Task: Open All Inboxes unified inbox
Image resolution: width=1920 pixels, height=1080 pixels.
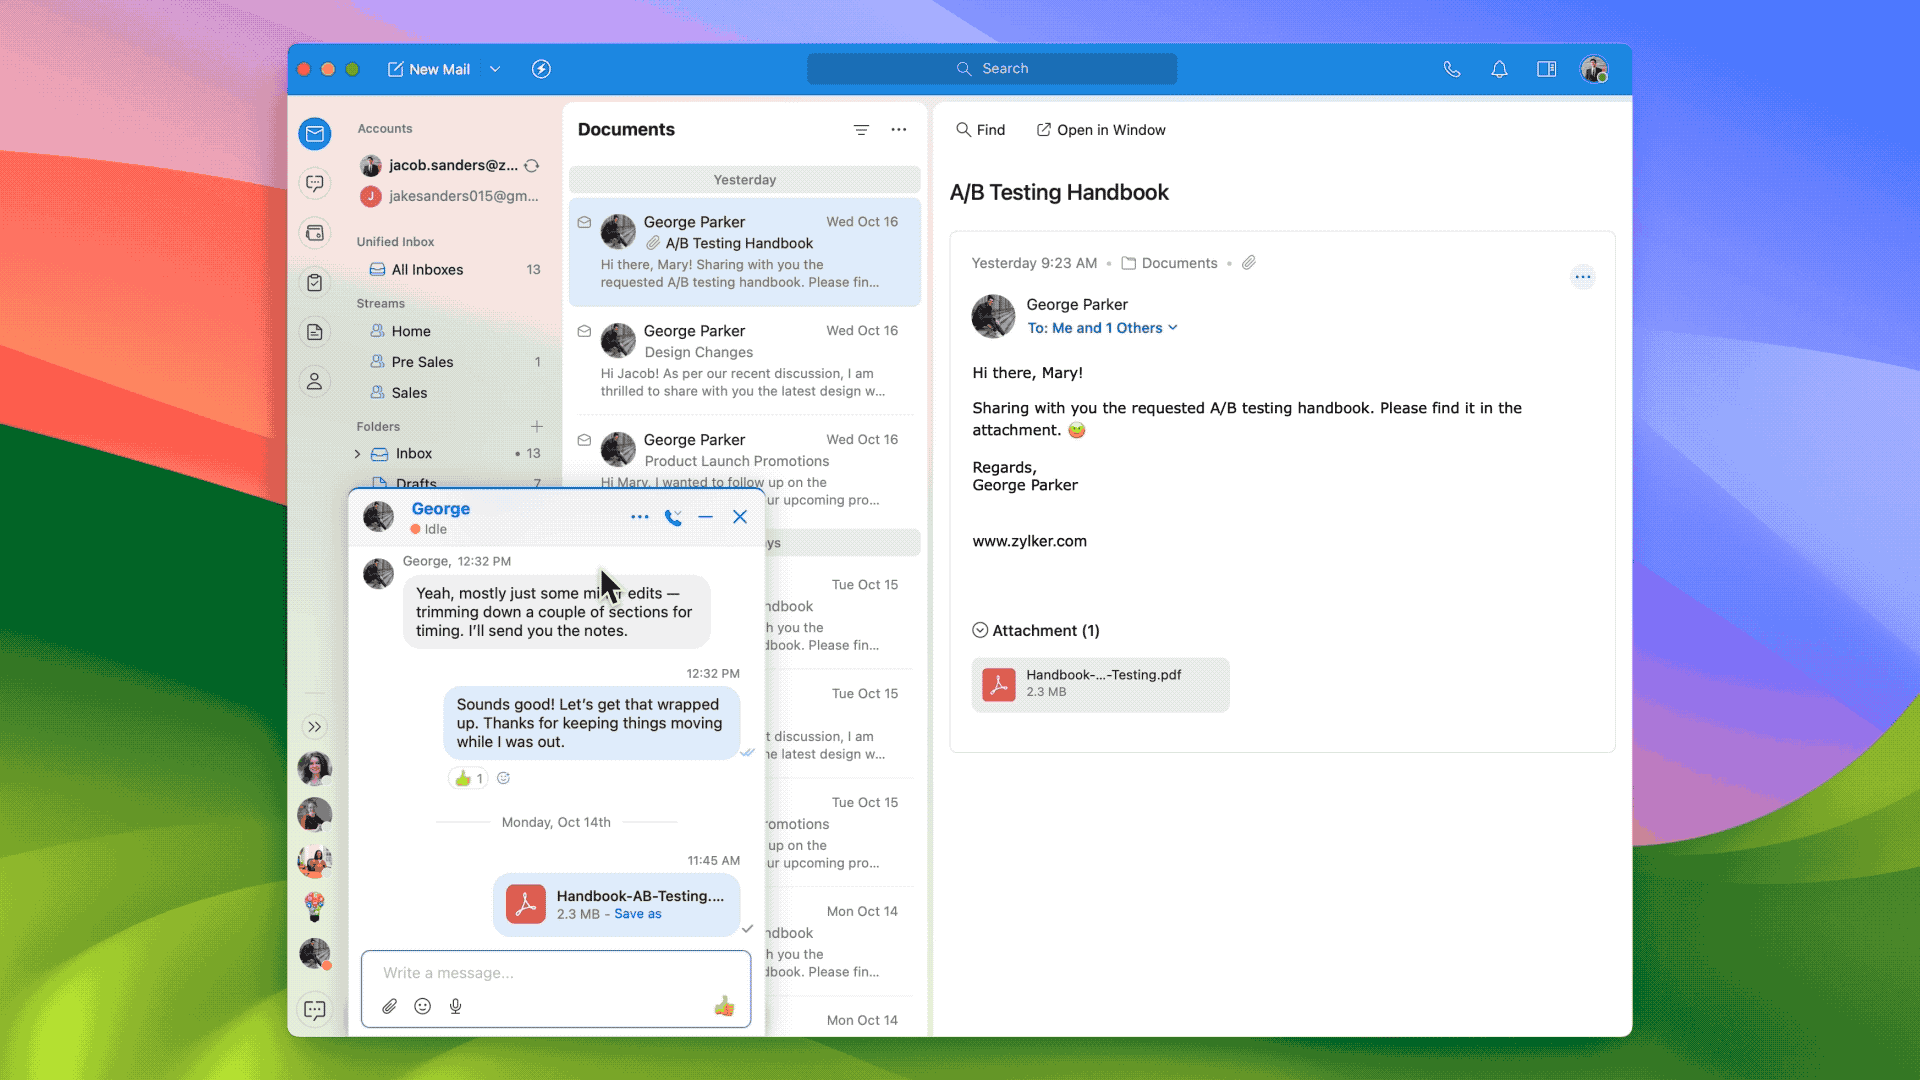Action: (x=427, y=270)
